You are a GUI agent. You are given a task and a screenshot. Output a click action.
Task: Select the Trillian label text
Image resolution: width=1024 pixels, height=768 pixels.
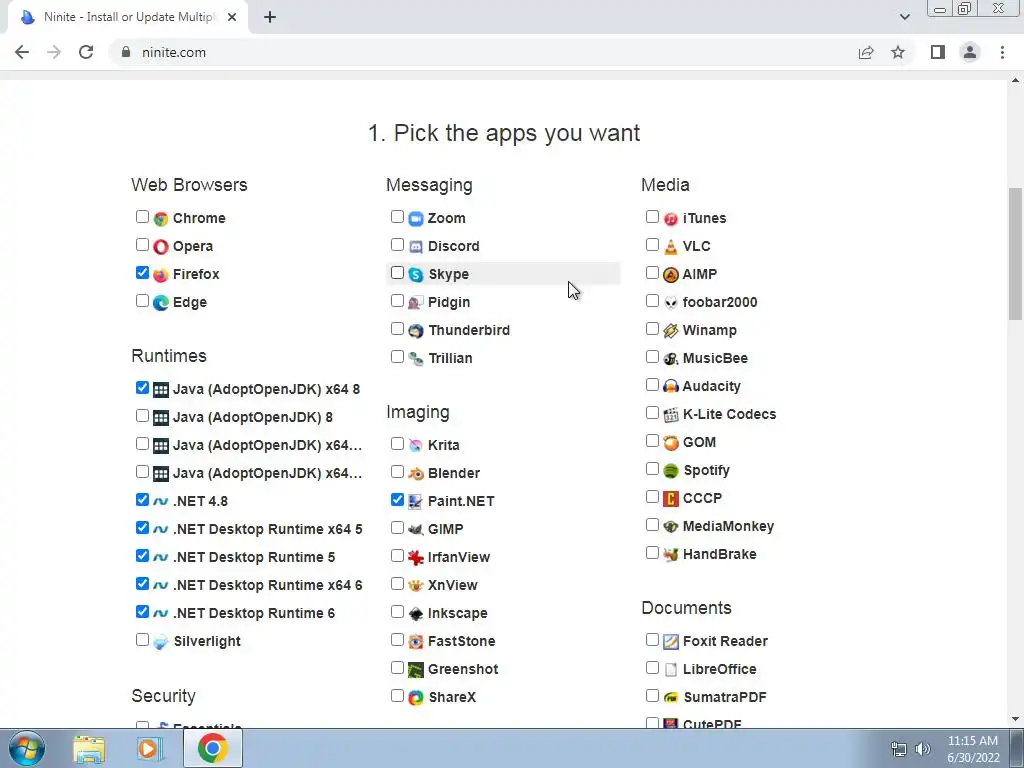click(x=450, y=359)
